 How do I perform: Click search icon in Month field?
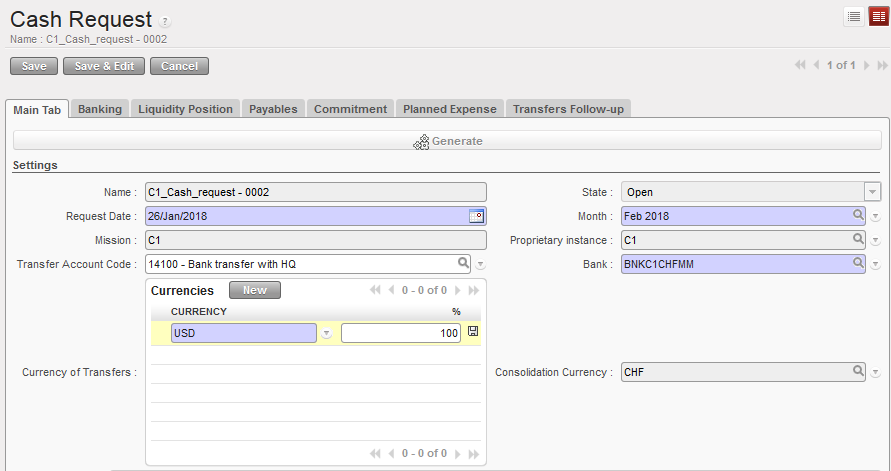tap(858, 216)
